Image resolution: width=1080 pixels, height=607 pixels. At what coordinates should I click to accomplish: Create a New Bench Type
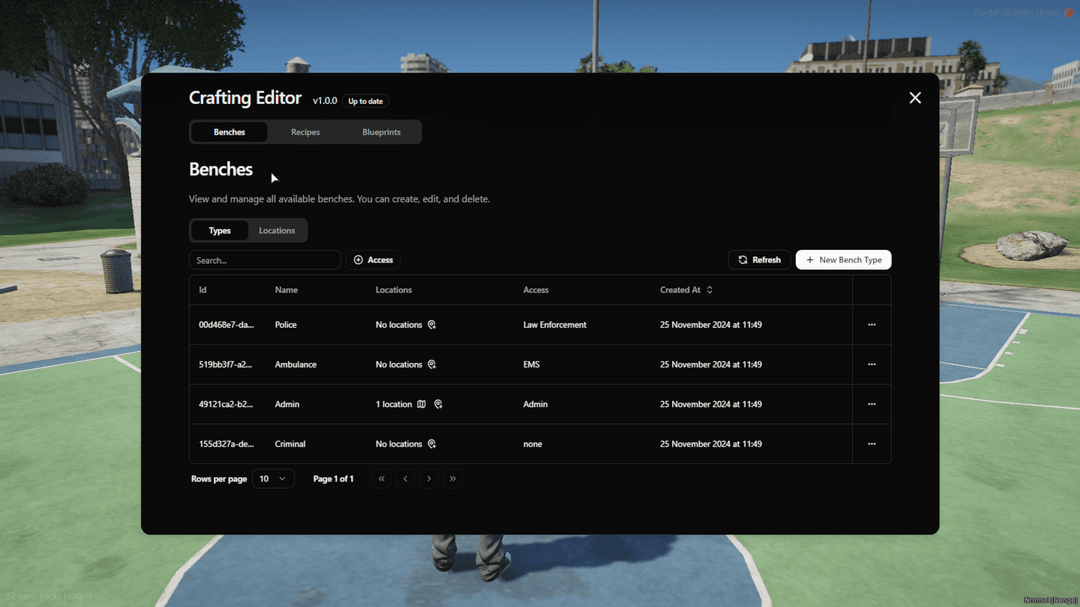click(843, 260)
